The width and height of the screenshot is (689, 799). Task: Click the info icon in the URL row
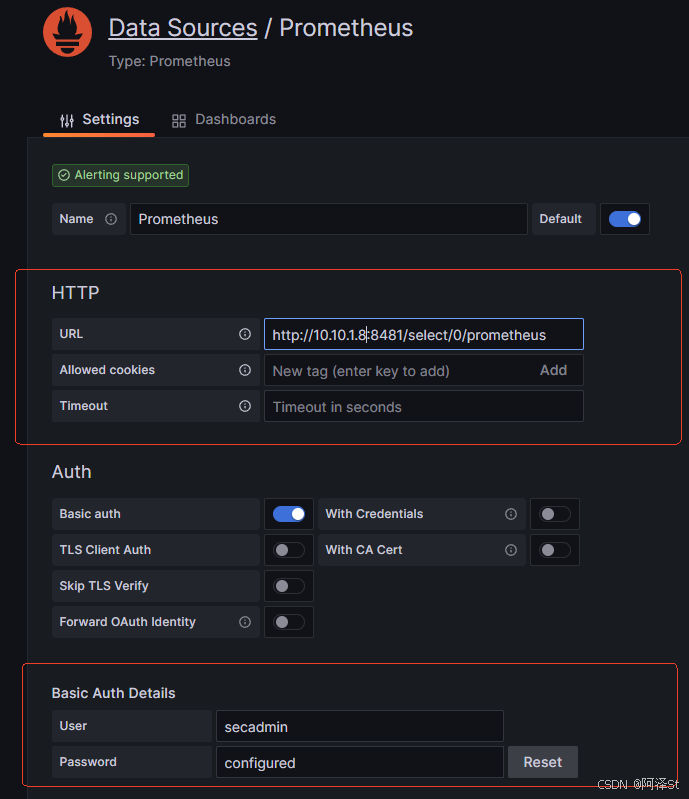245,334
